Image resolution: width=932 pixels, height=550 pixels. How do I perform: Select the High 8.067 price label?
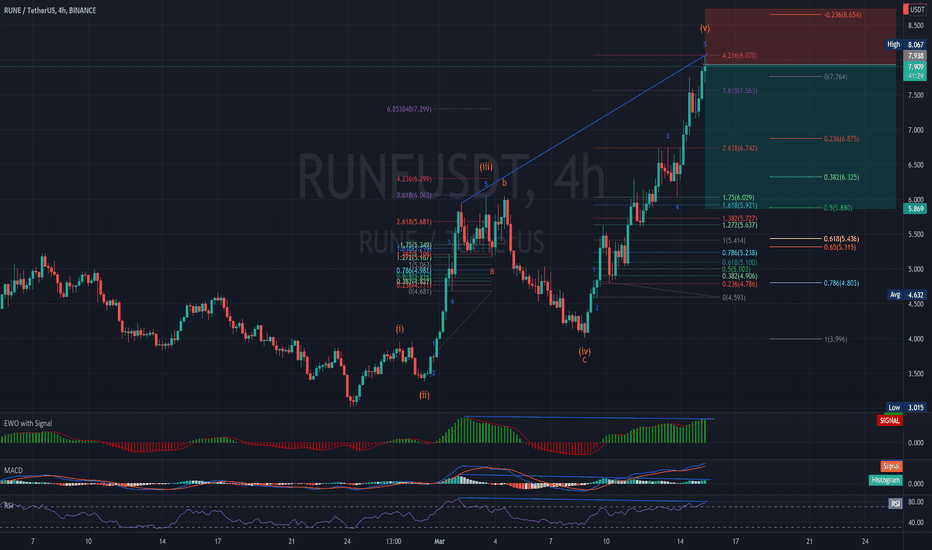[906, 45]
